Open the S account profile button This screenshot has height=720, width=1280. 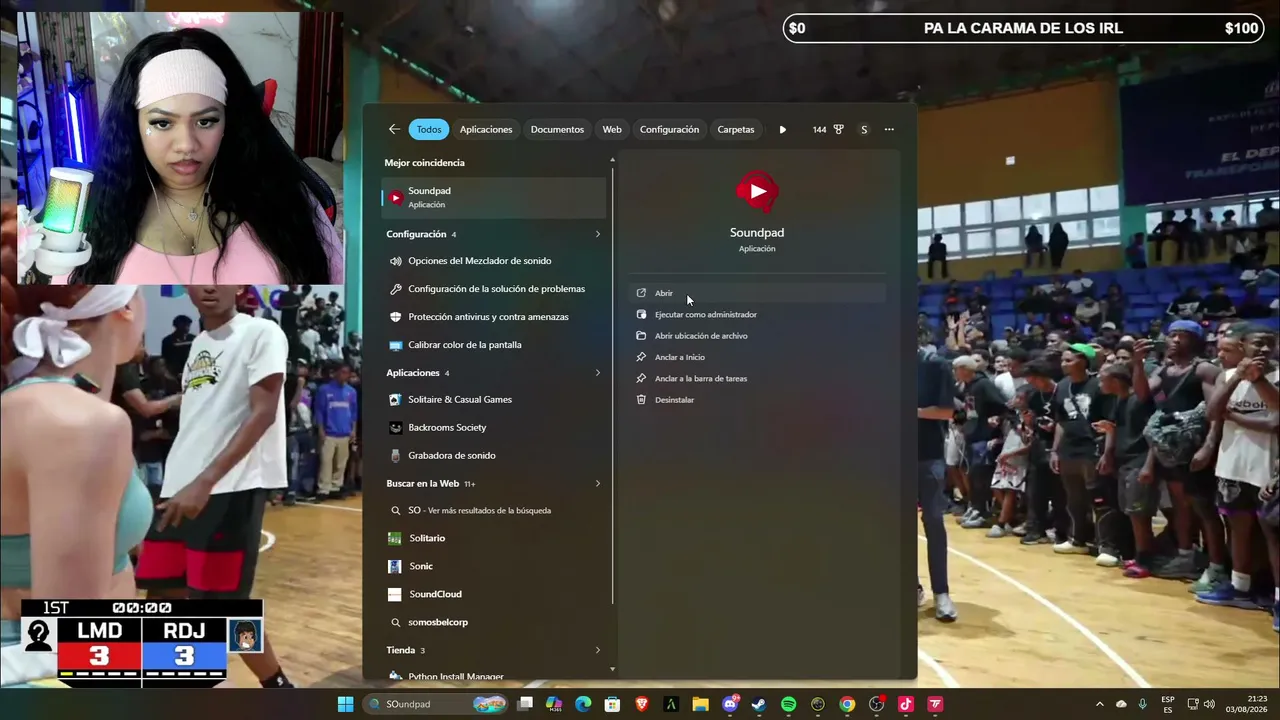click(x=864, y=129)
